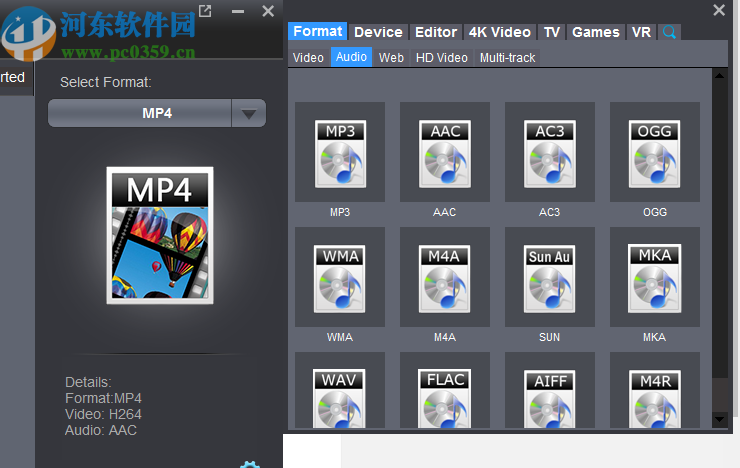The width and height of the screenshot is (740, 468).
Task: Switch to the VR tab
Action: pyautogui.click(x=641, y=32)
